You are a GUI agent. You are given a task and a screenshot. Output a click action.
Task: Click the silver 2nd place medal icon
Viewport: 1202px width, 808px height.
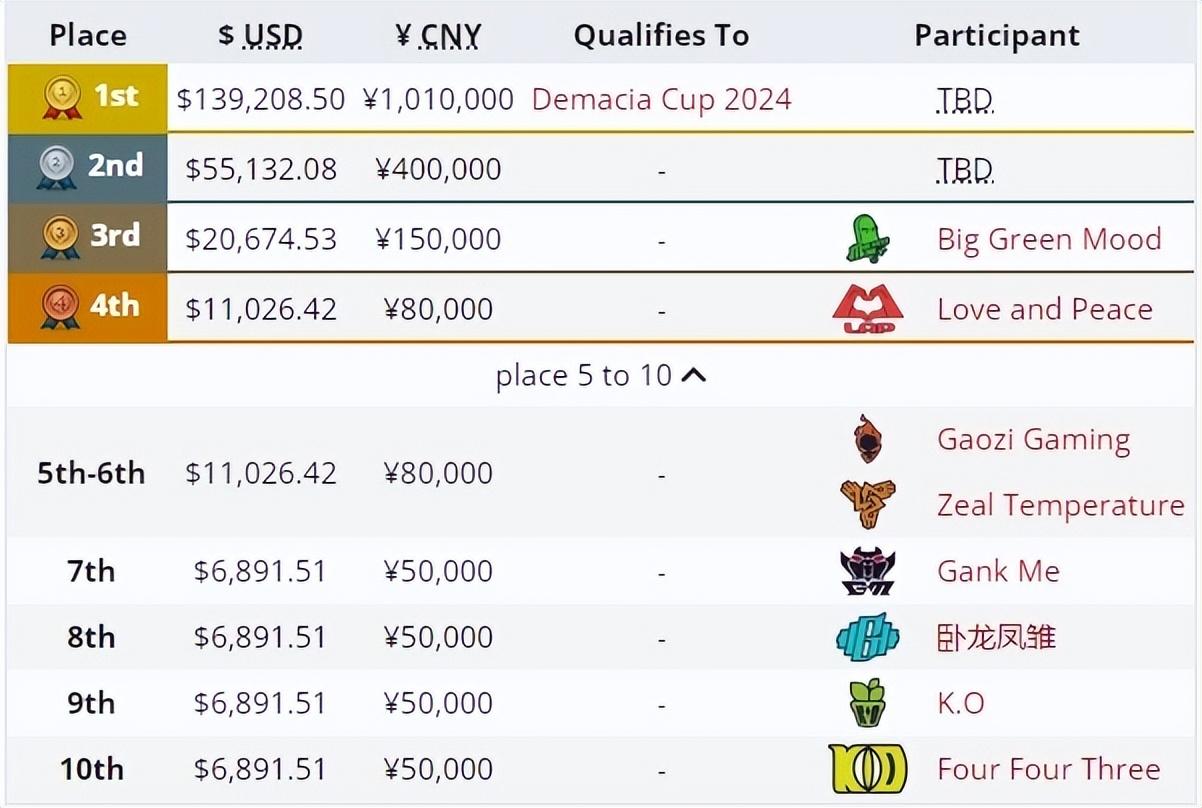pos(56,168)
